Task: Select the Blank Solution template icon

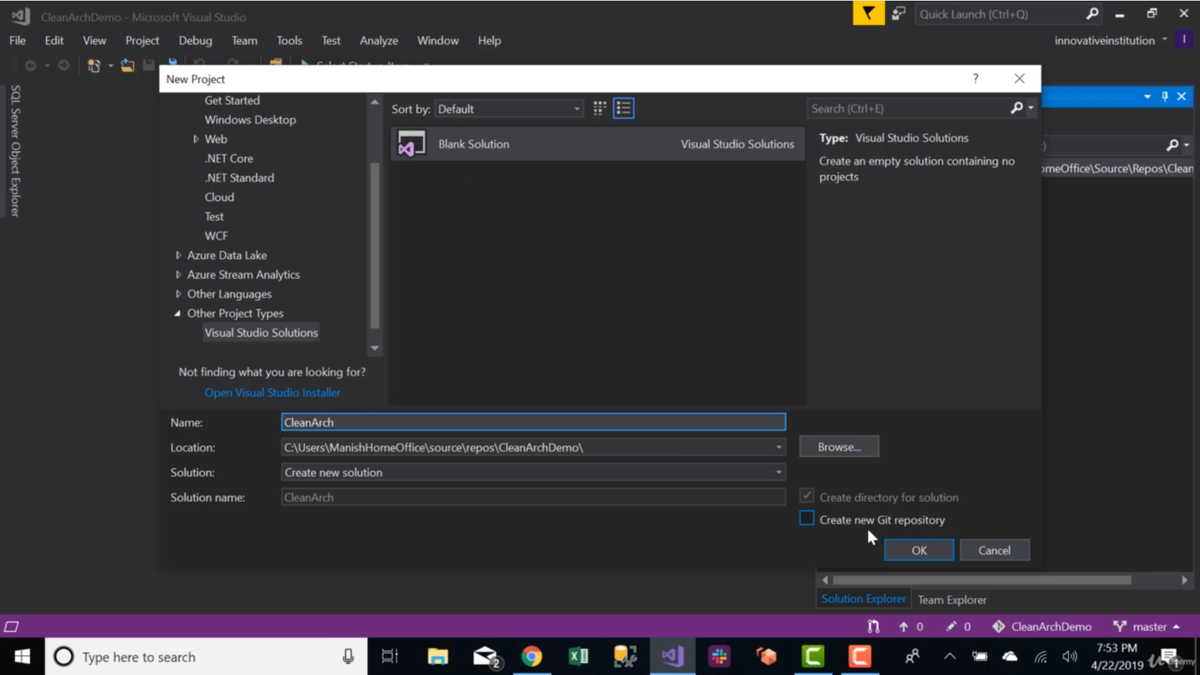Action: (x=411, y=144)
